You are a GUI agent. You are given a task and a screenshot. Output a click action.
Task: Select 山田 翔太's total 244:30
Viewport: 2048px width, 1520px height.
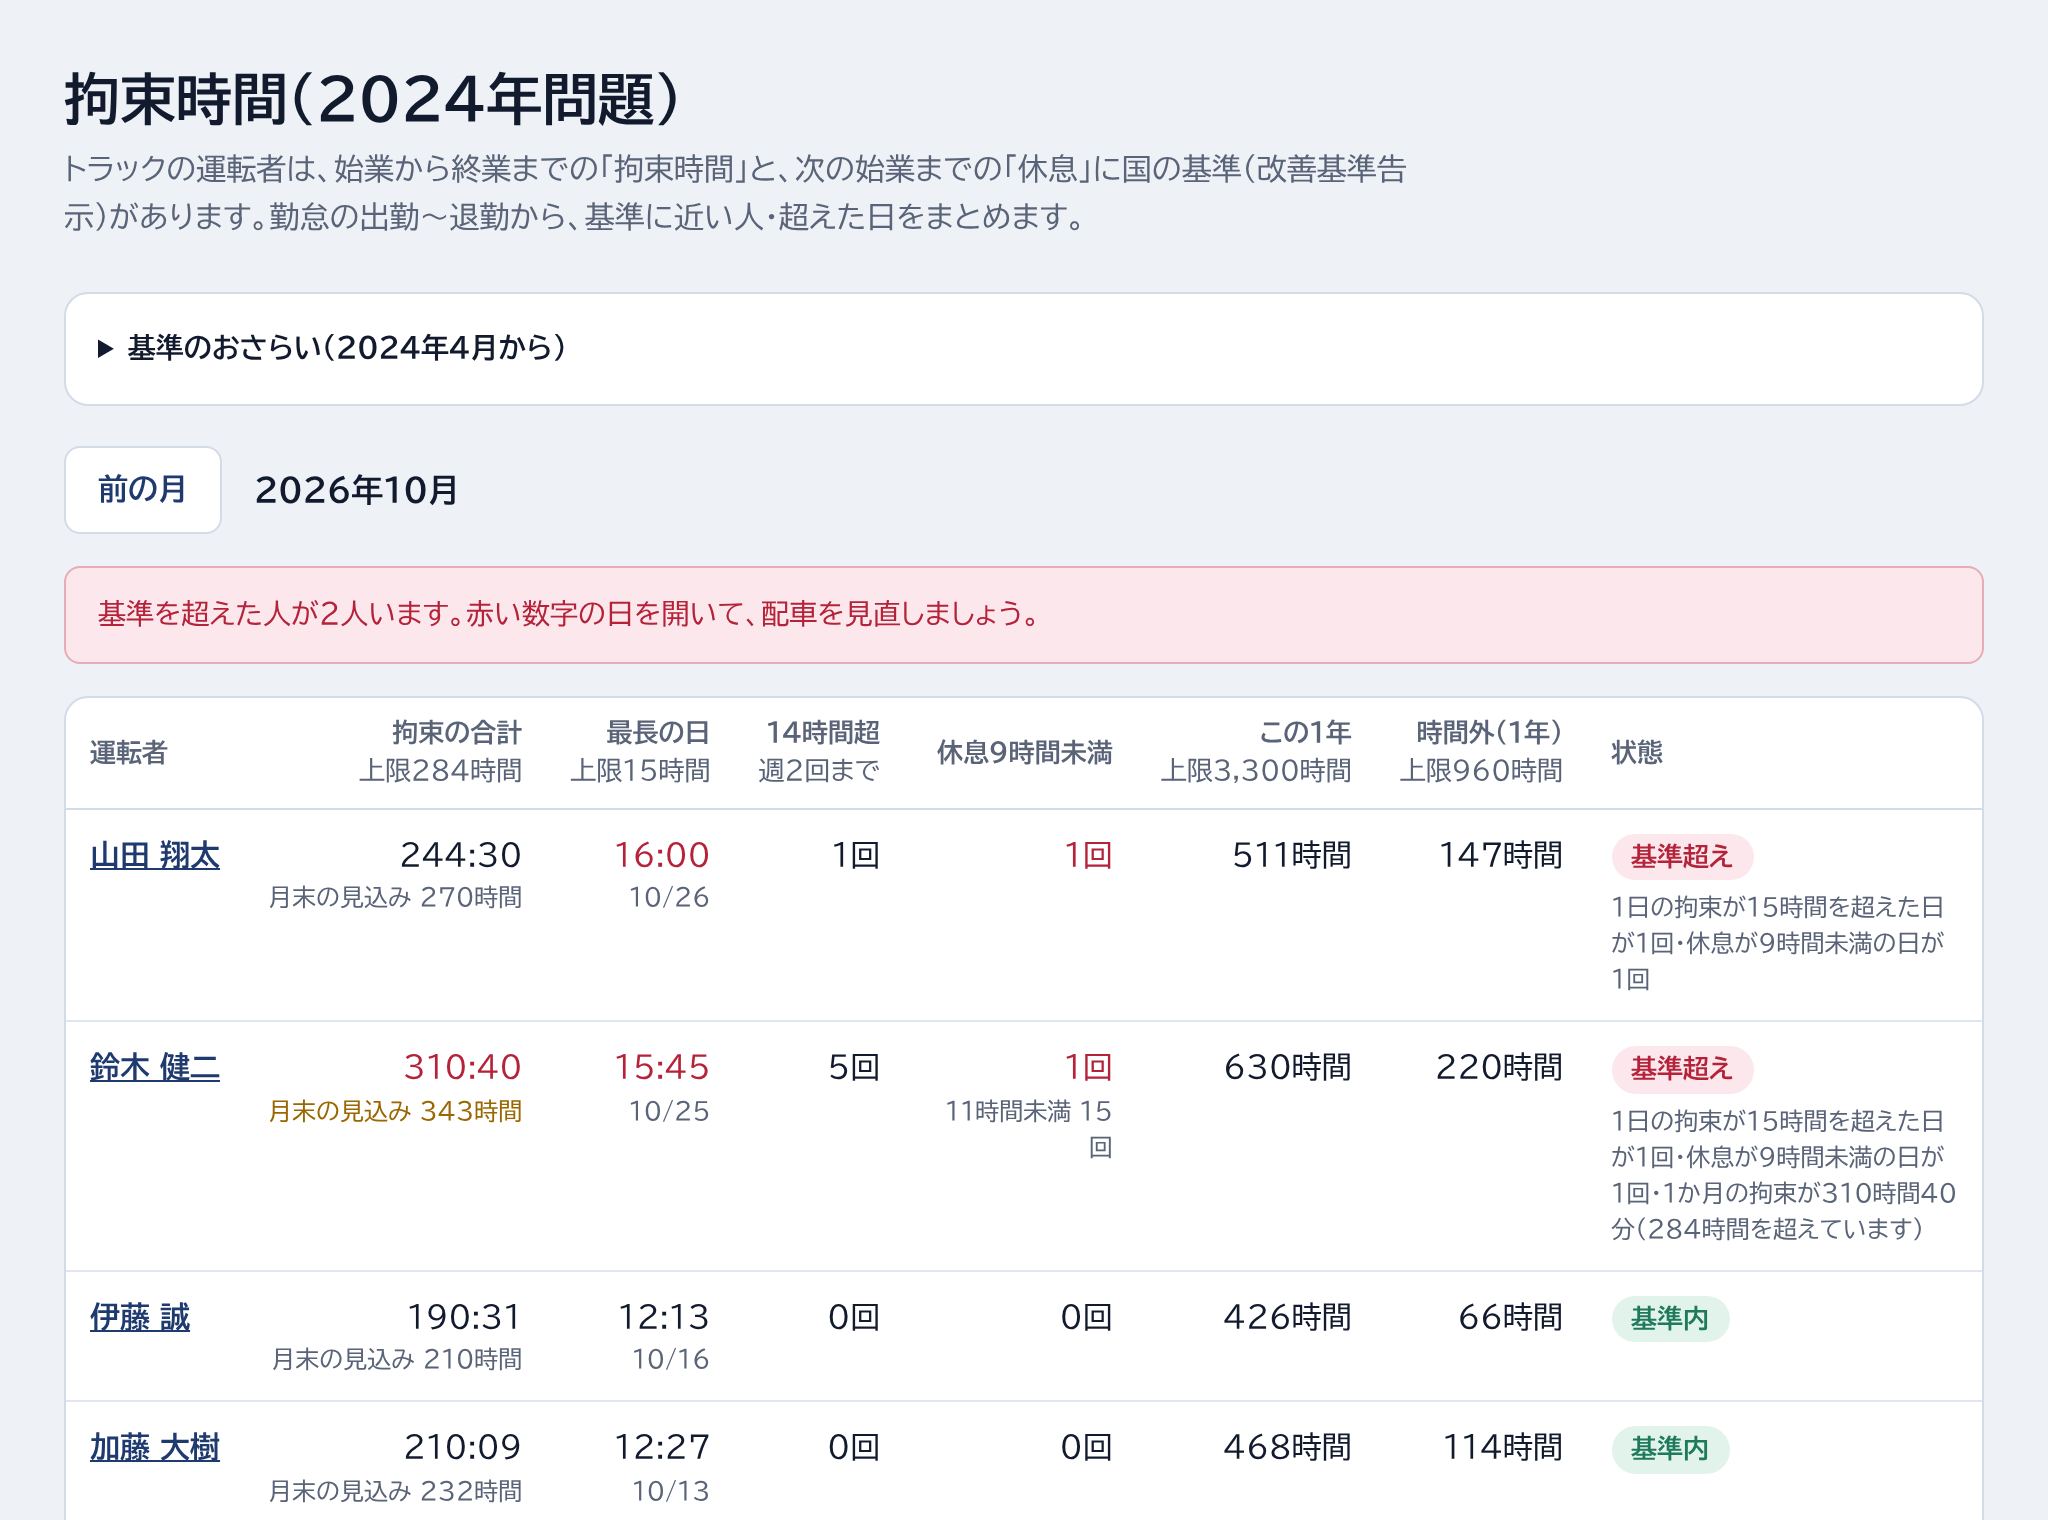(x=460, y=855)
